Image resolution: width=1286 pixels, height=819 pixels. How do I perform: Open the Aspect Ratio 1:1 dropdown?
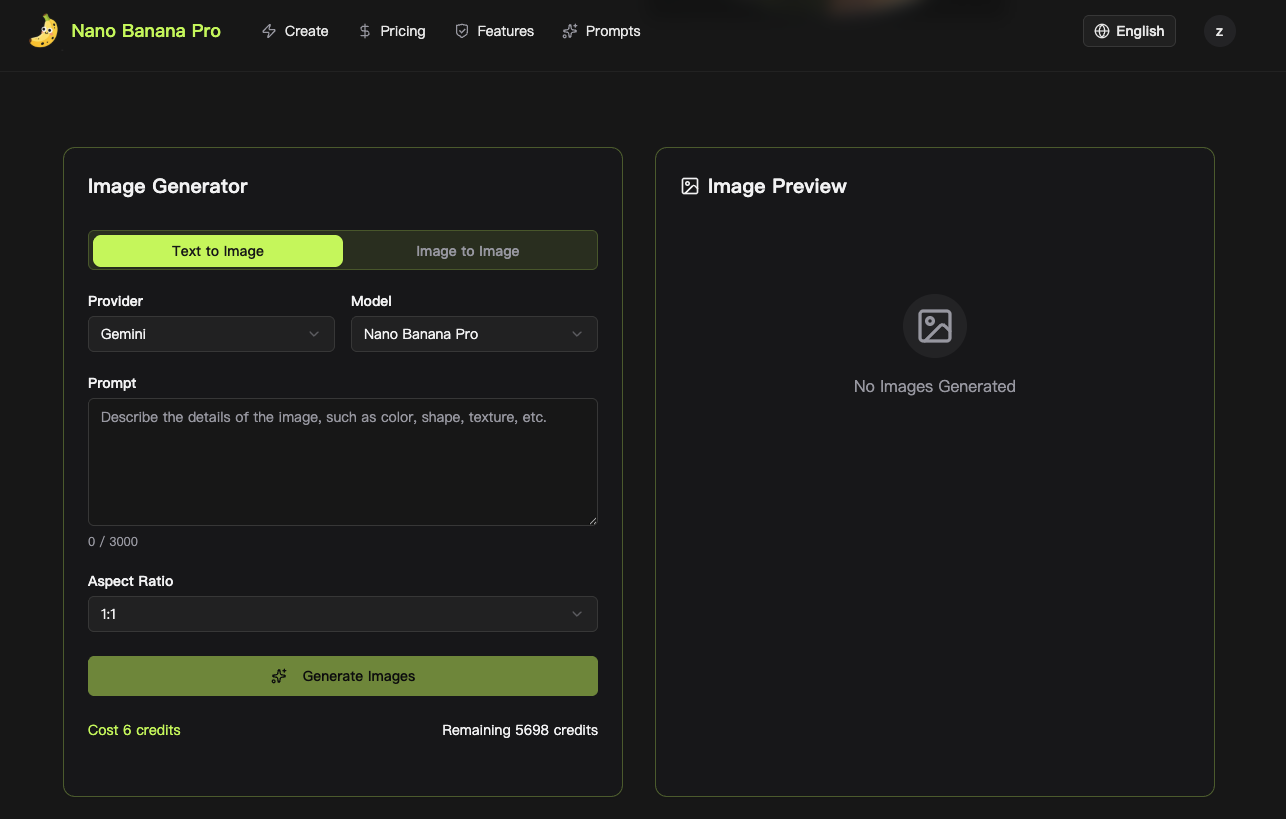[x=342, y=614]
